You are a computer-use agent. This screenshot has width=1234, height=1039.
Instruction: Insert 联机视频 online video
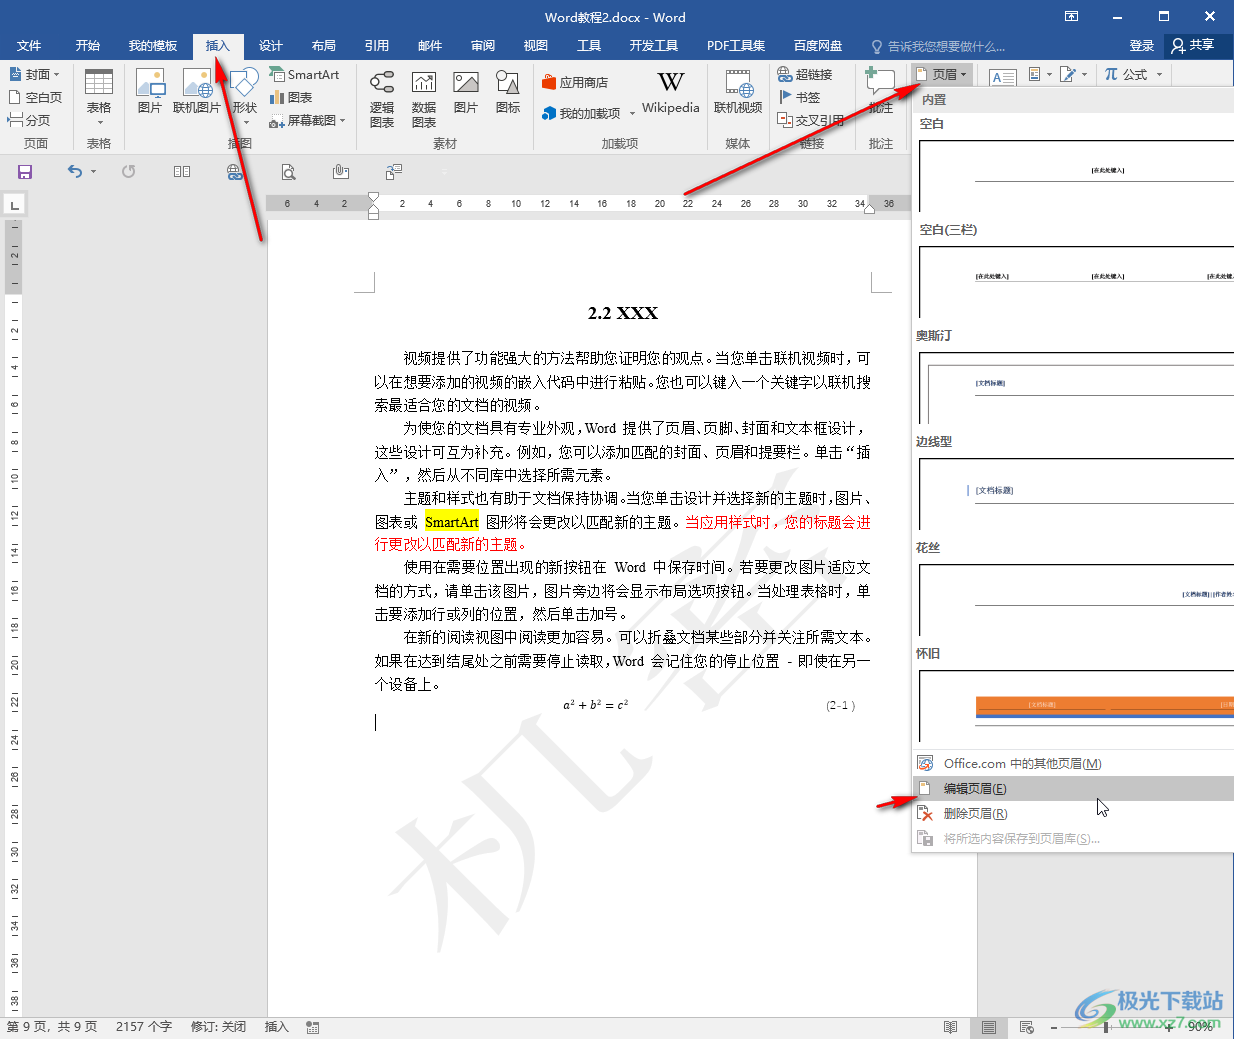738,92
